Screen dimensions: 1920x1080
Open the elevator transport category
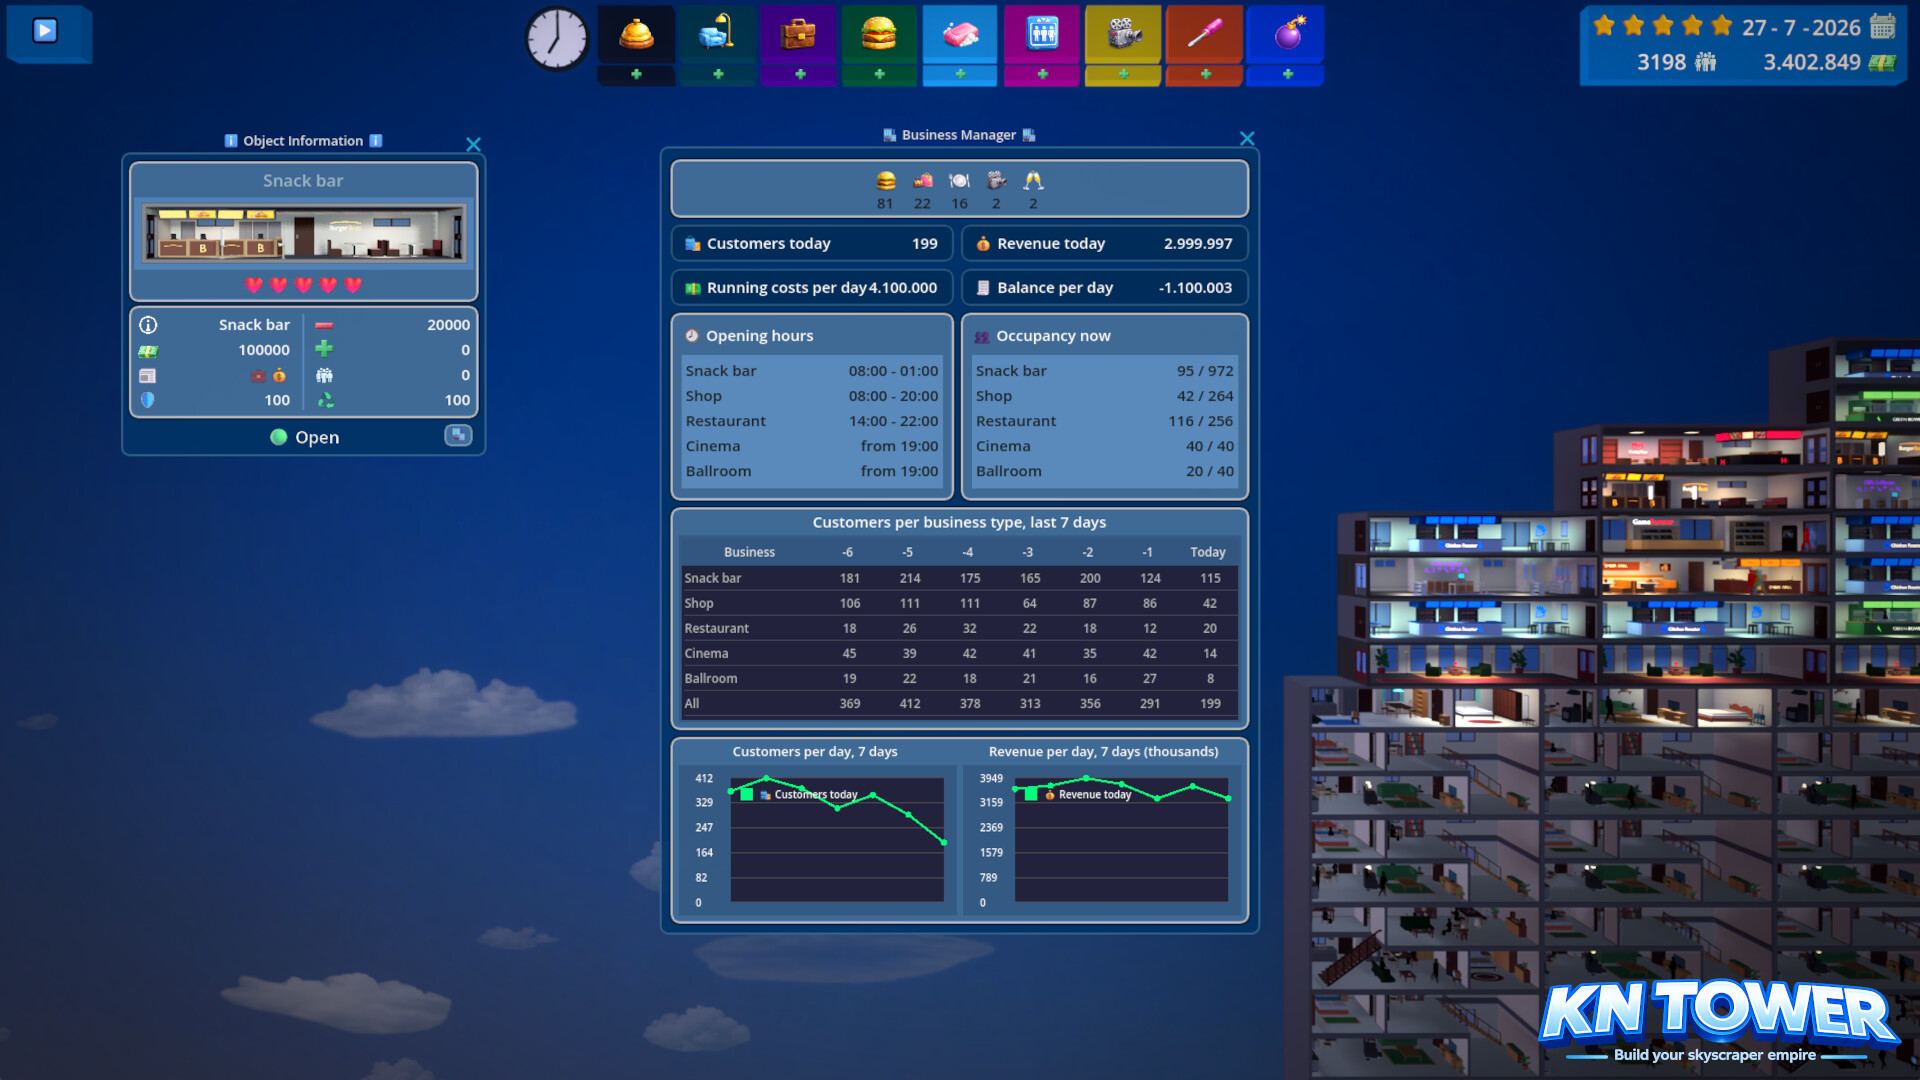pos(1042,35)
